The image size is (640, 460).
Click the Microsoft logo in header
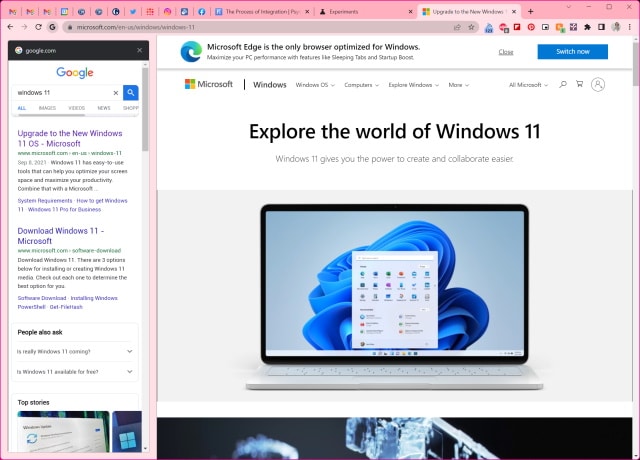pos(209,85)
